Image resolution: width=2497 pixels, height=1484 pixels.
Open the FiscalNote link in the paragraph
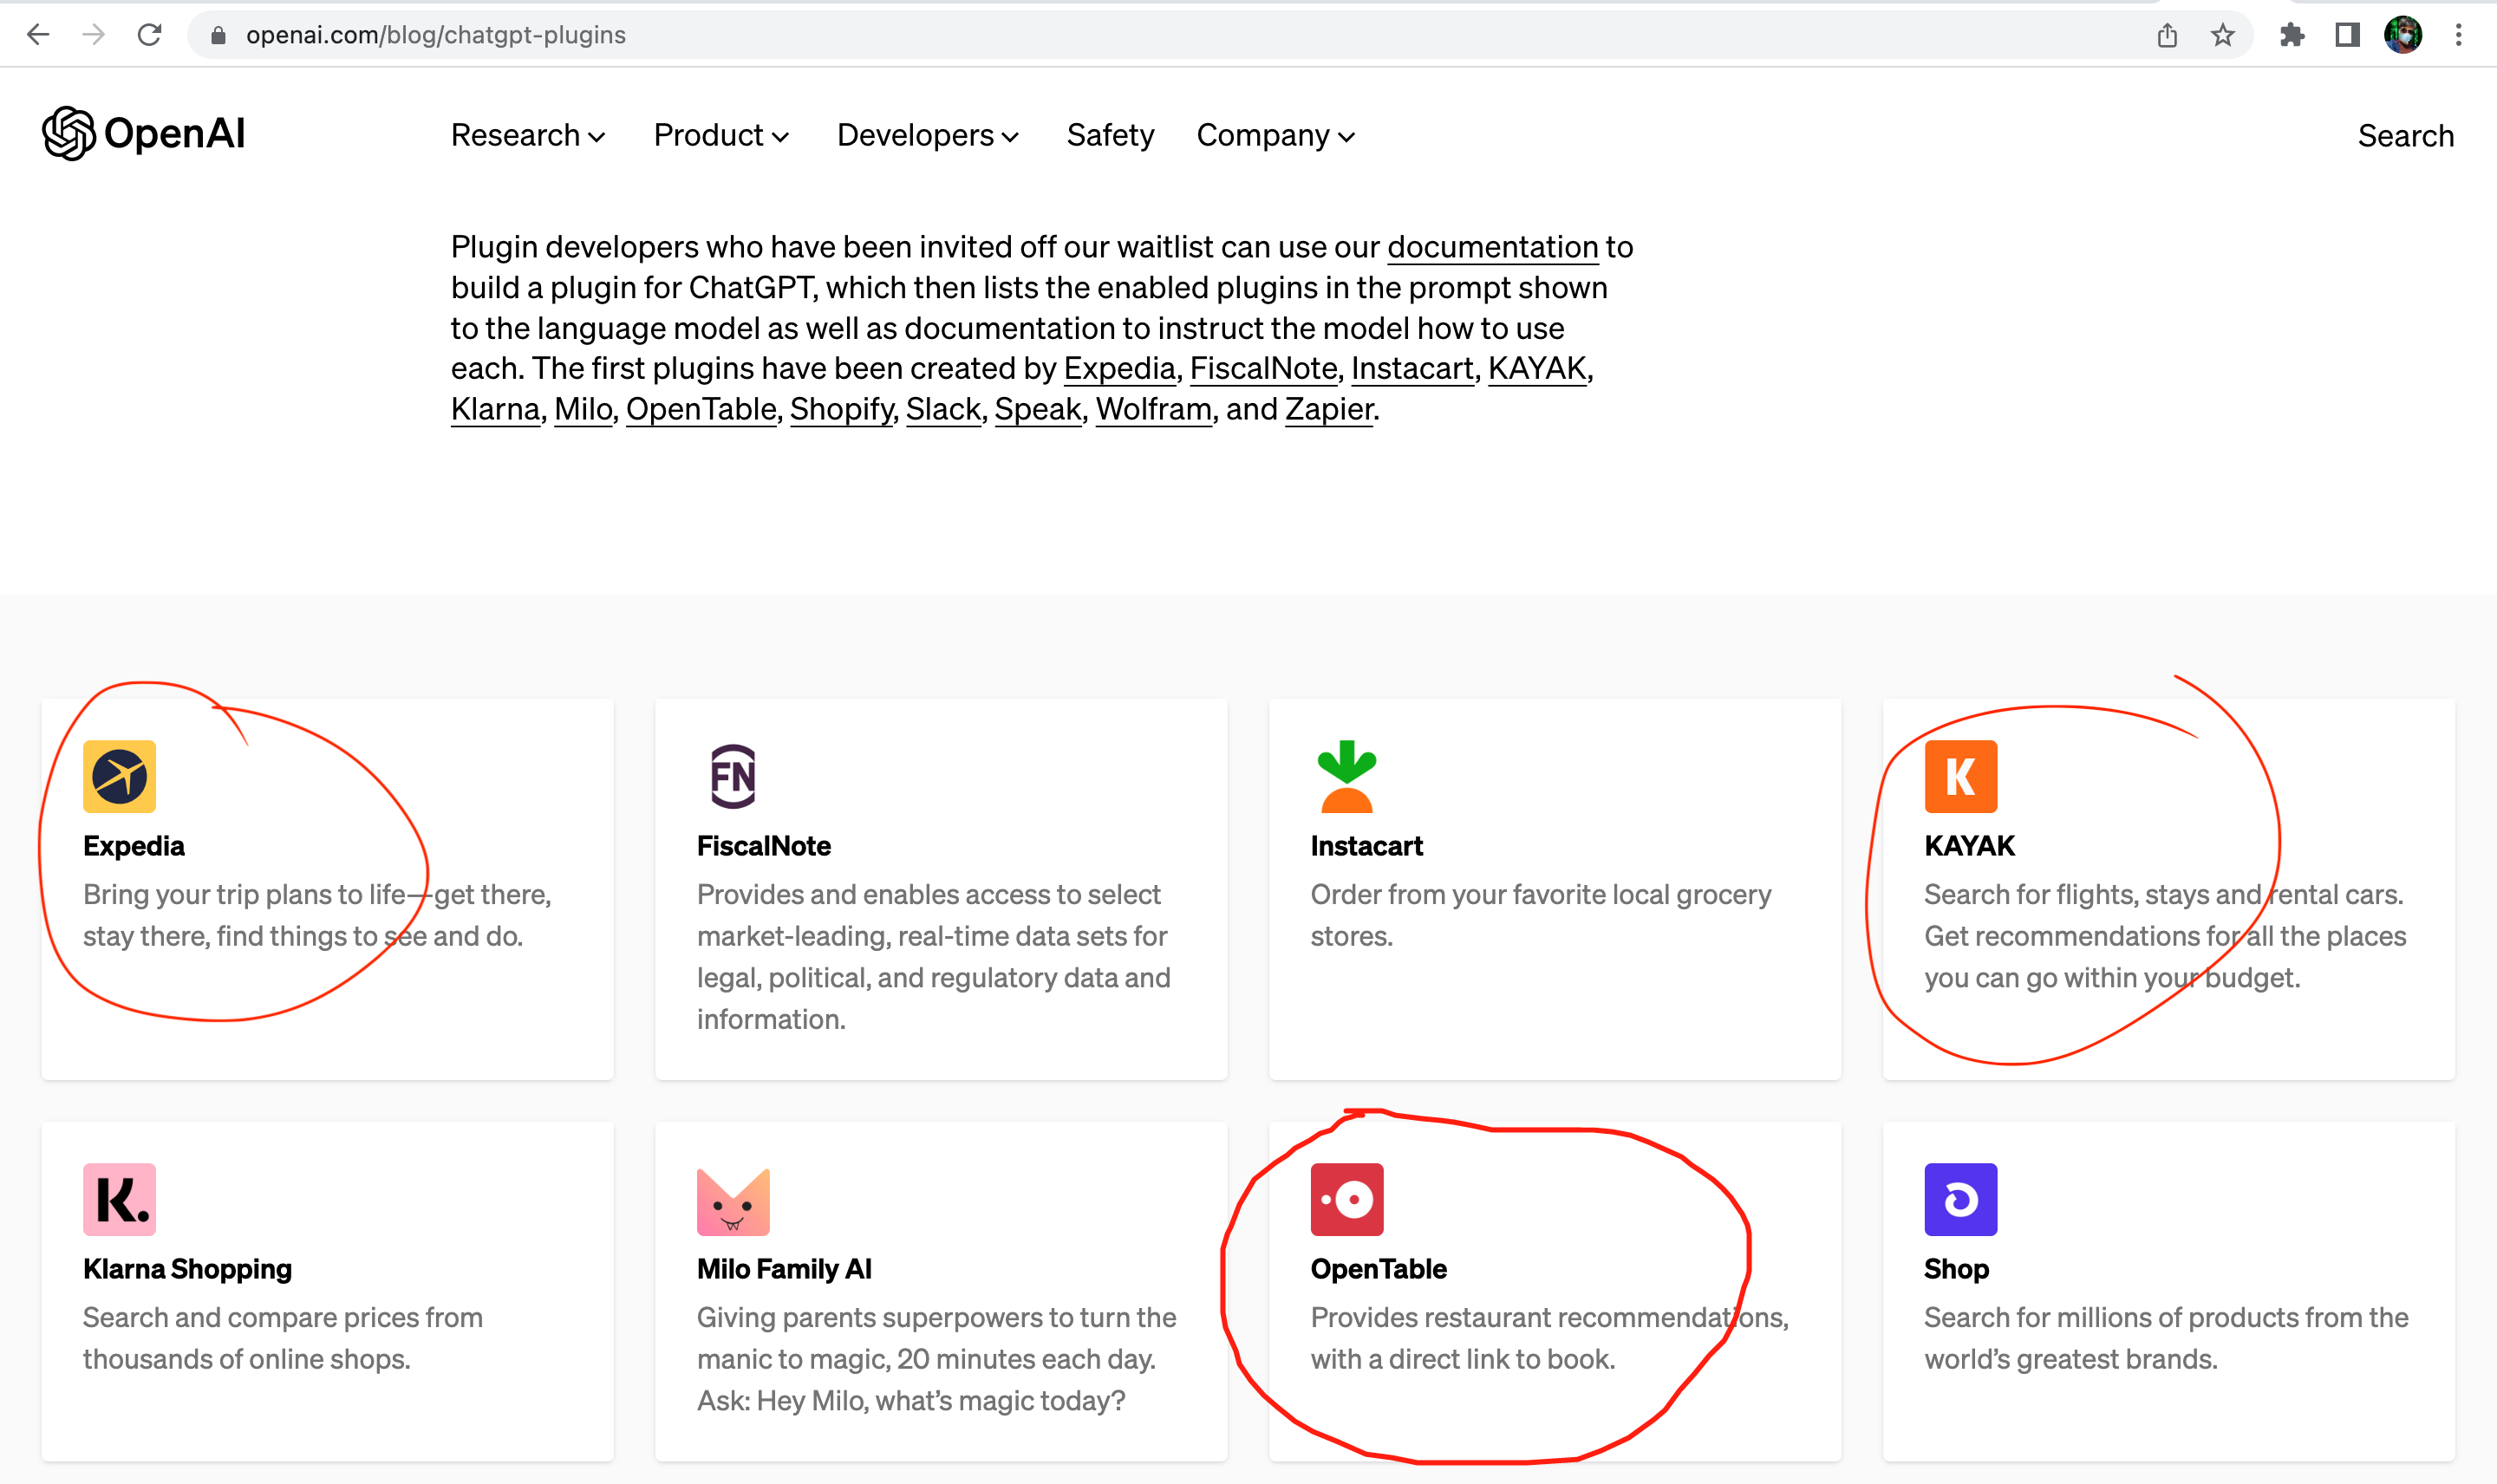tap(1263, 368)
